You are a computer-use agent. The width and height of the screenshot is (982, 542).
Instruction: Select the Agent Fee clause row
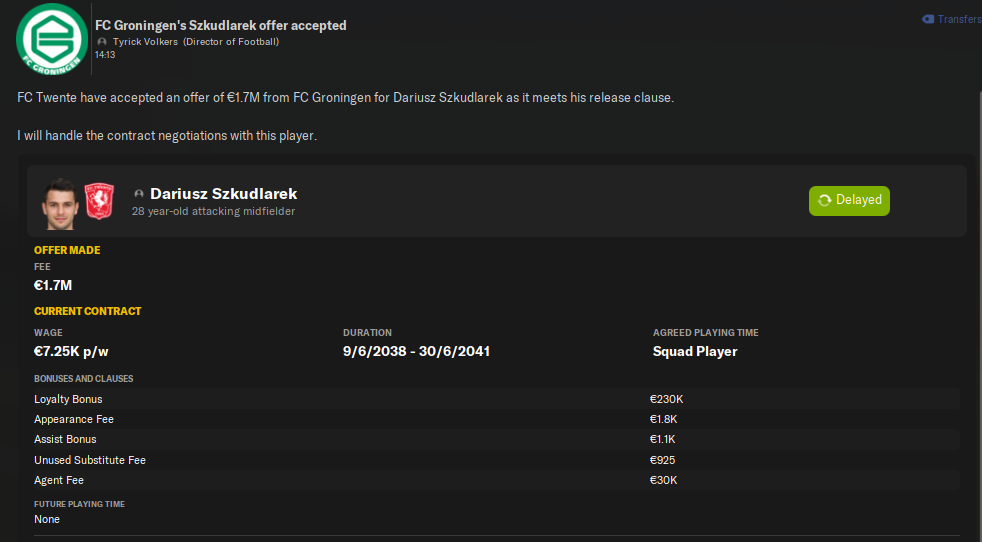(x=496, y=480)
